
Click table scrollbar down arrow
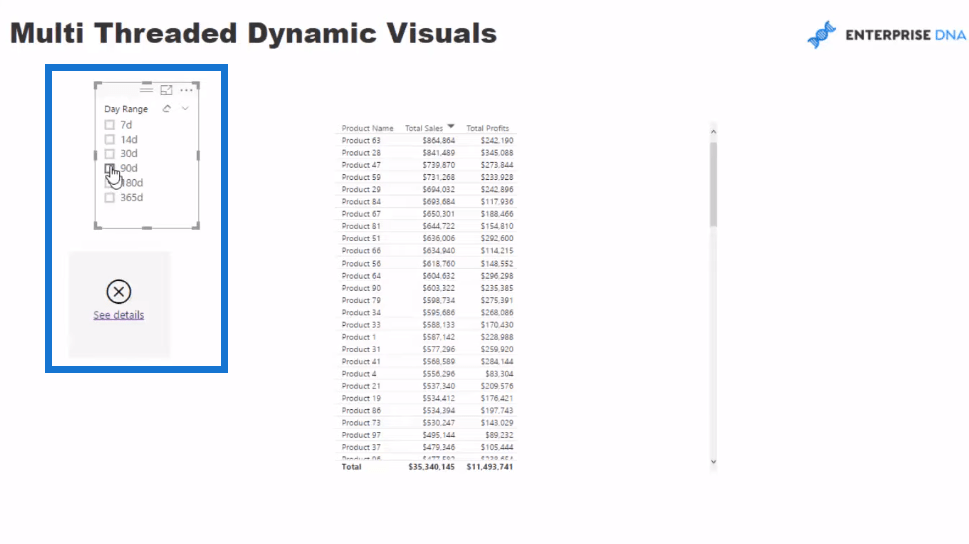713,462
